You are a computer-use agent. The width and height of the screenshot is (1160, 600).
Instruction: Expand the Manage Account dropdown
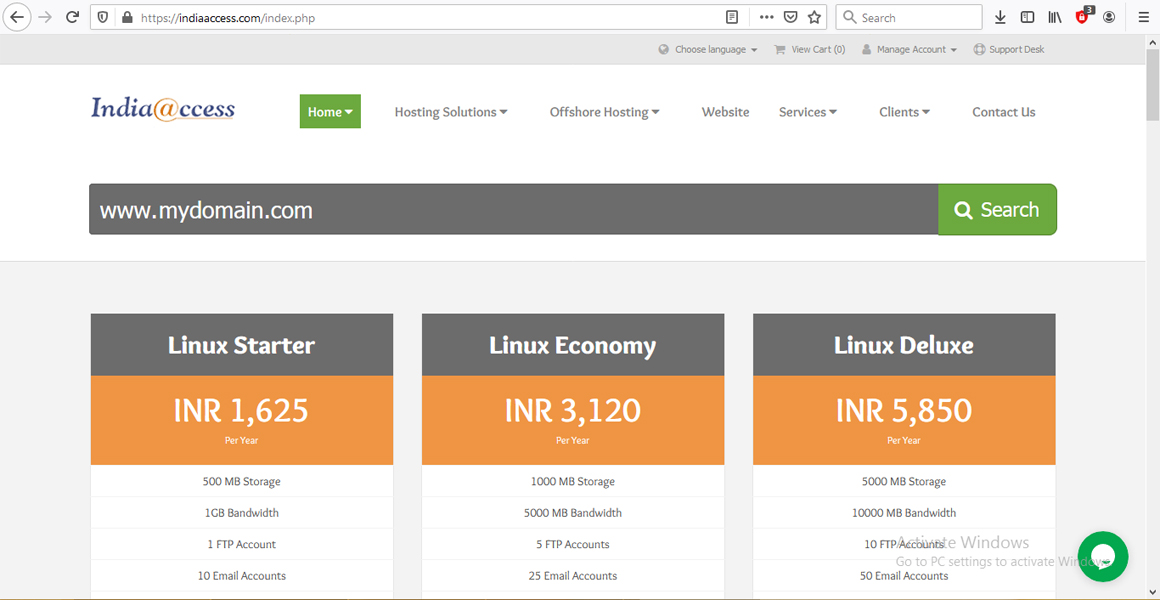coord(909,48)
